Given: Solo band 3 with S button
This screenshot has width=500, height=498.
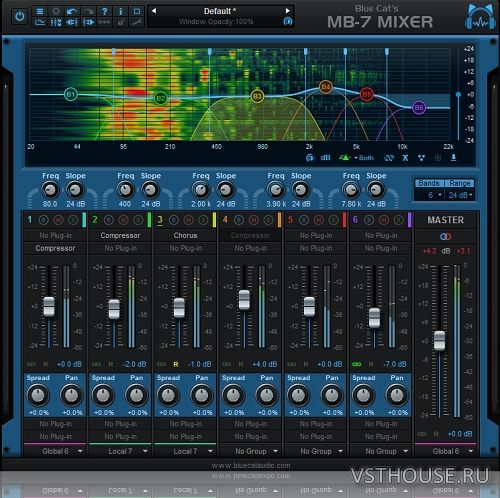Looking at the screenshot, I should click(203, 220).
